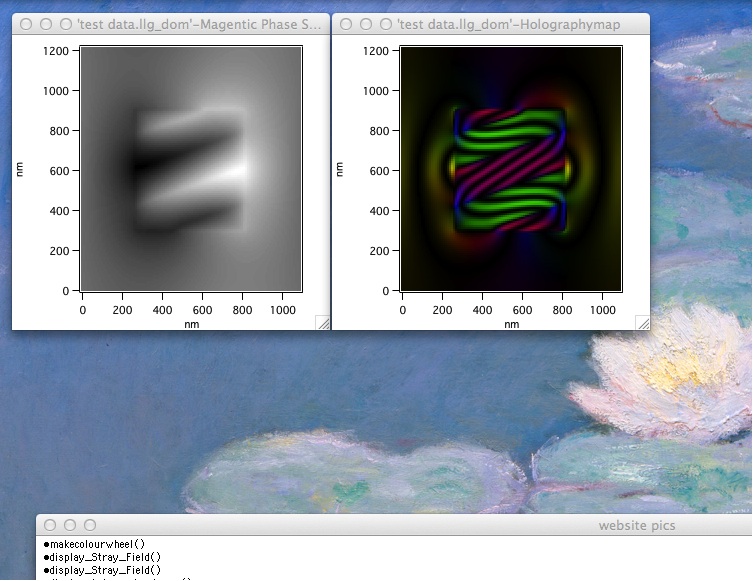
Task: Click the grayscale magnetic phase image
Action: pos(191,169)
